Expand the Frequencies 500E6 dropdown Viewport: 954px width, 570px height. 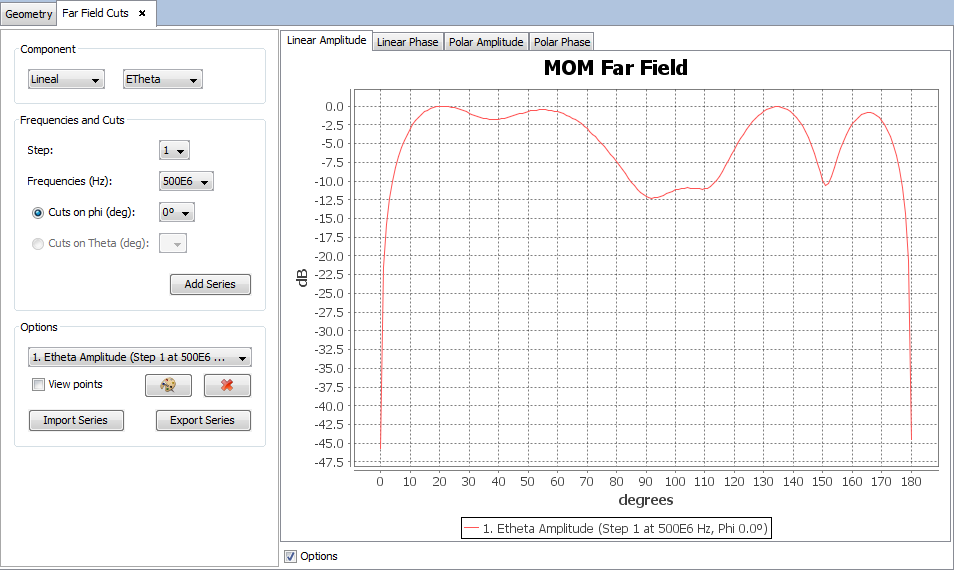pos(187,182)
